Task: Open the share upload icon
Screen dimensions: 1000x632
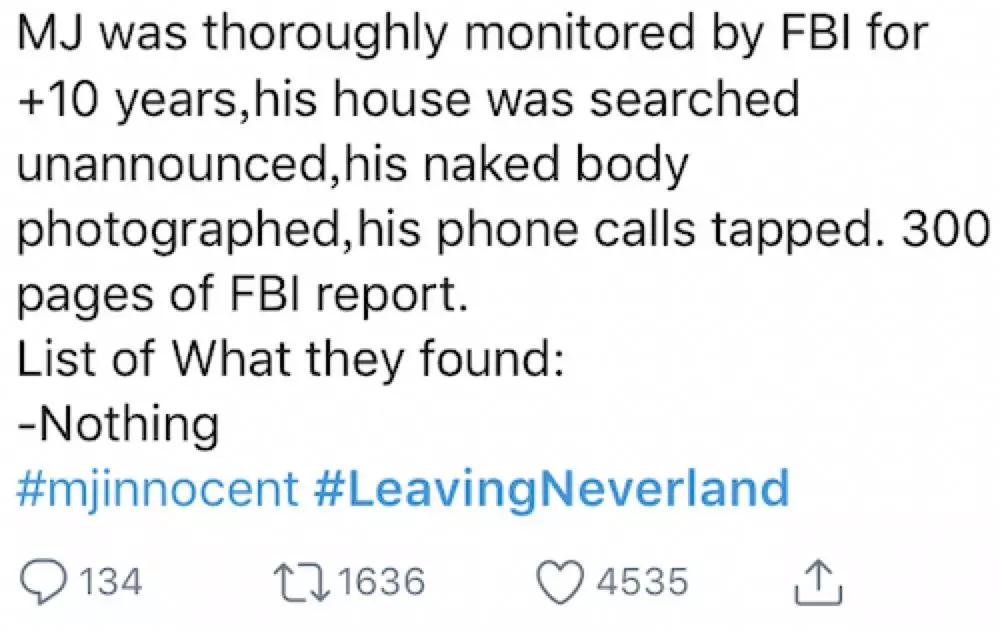Action: pos(819,582)
